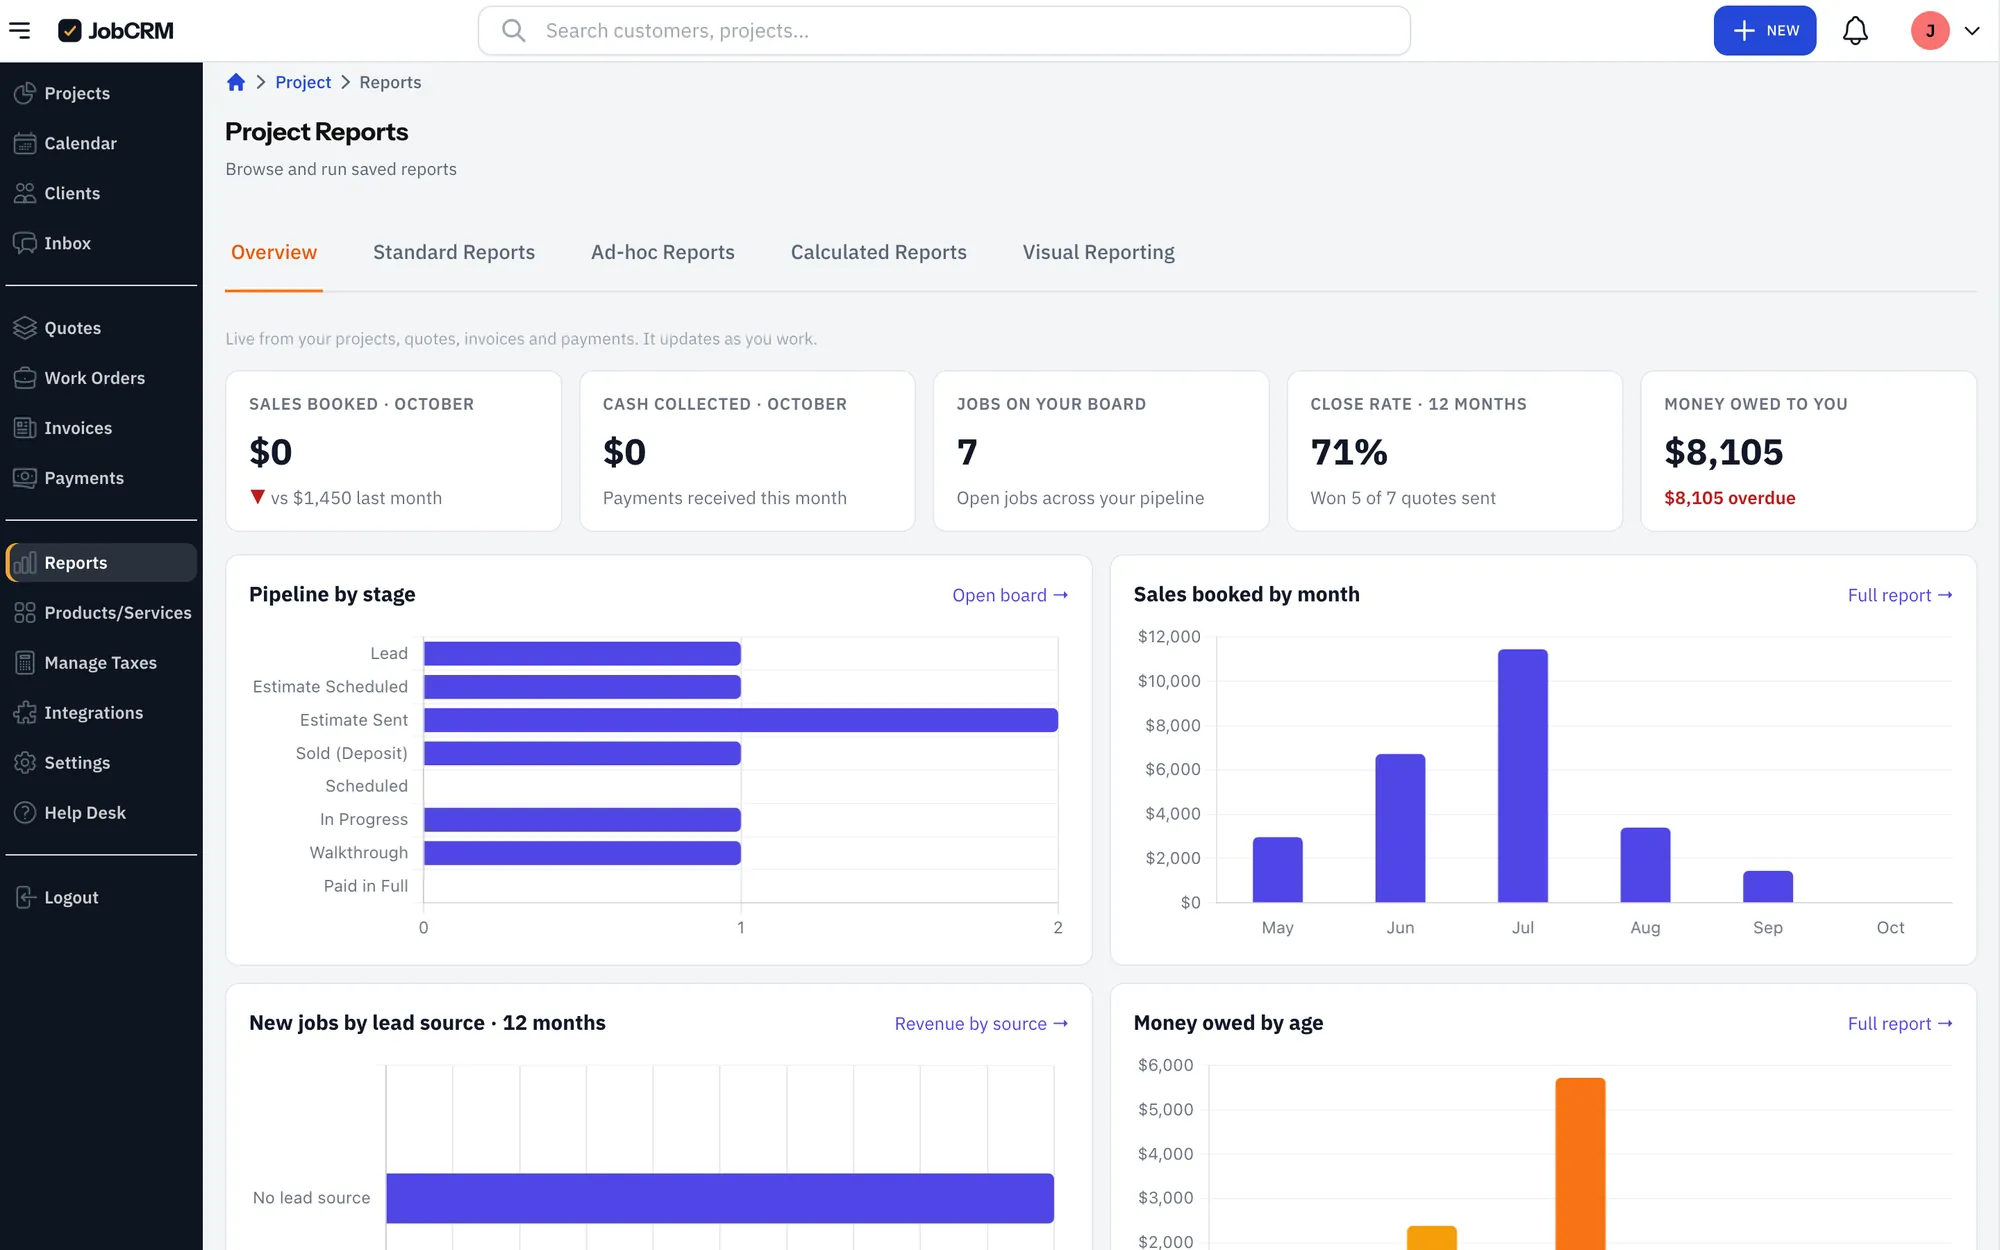
Task: Click the Settings gear icon
Action: 25,763
